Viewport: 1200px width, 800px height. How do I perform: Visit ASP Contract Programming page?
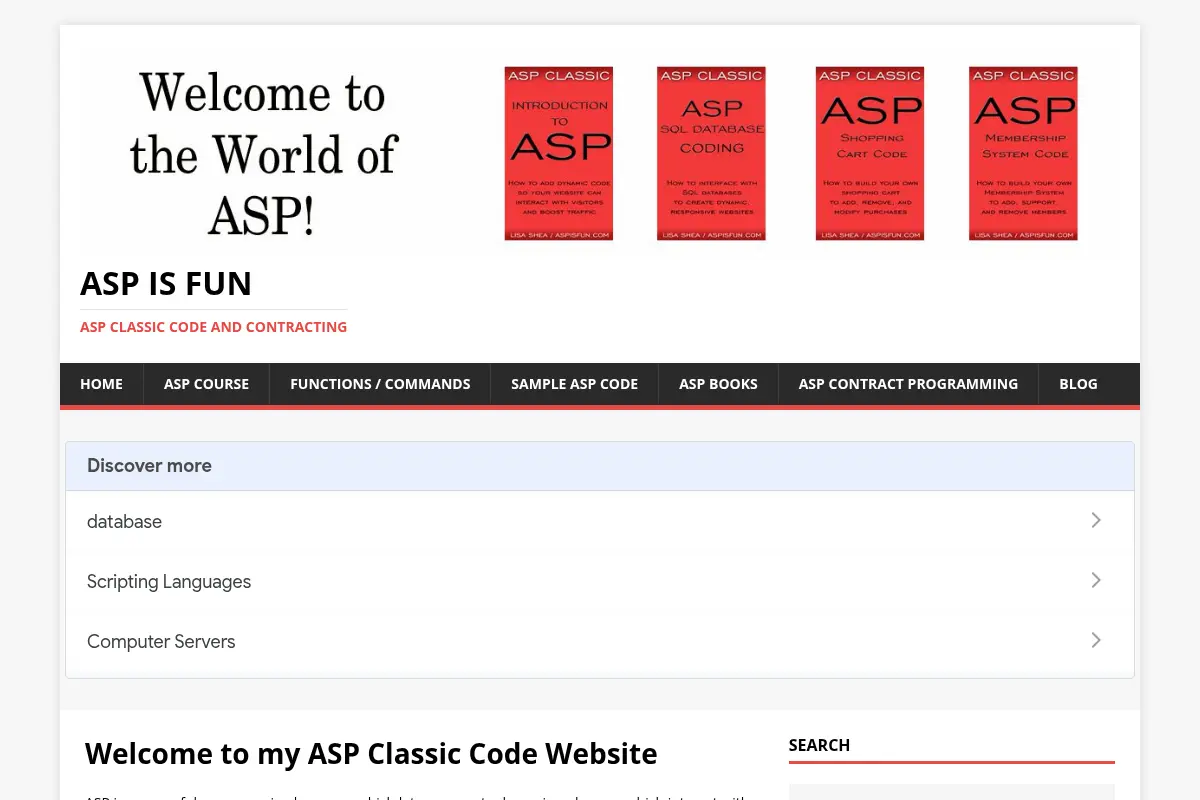[x=908, y=384]
